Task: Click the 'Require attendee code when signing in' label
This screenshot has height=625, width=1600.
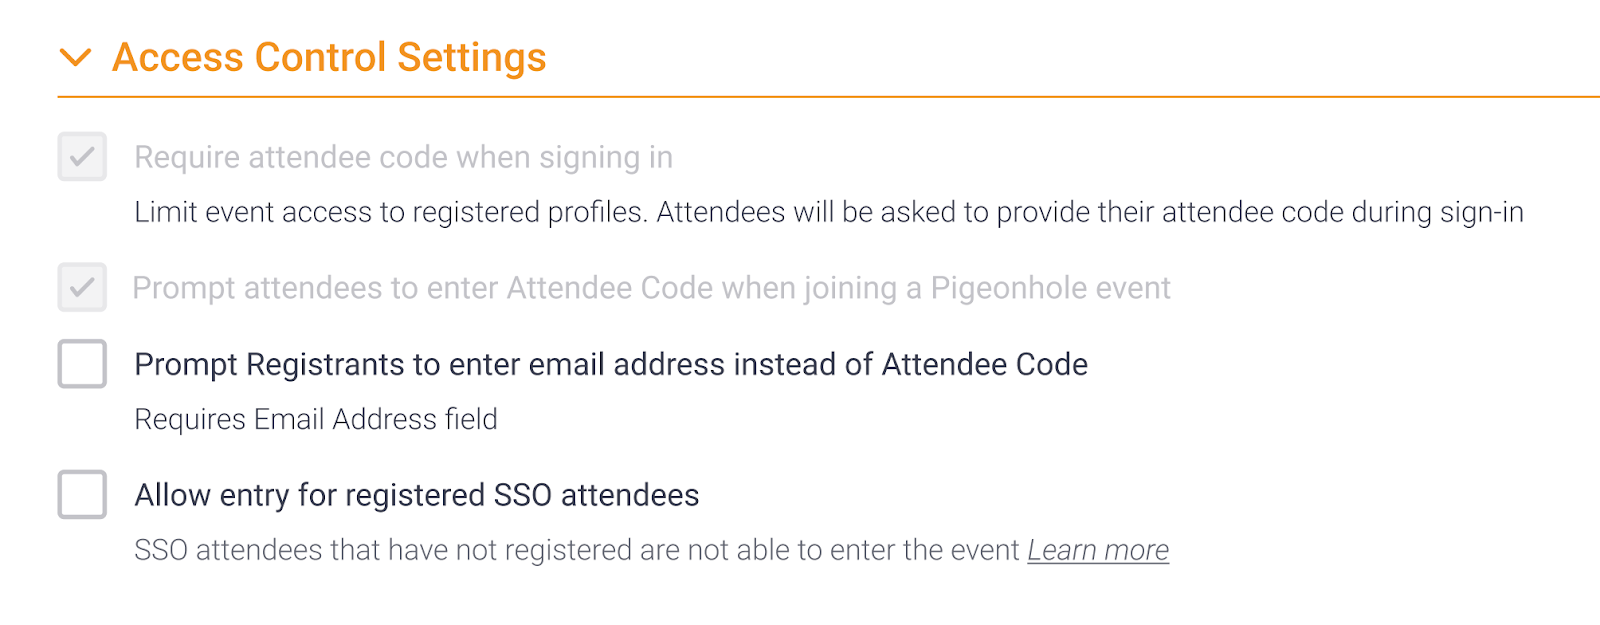Action: pyautogui.click(x=403, y=157)
